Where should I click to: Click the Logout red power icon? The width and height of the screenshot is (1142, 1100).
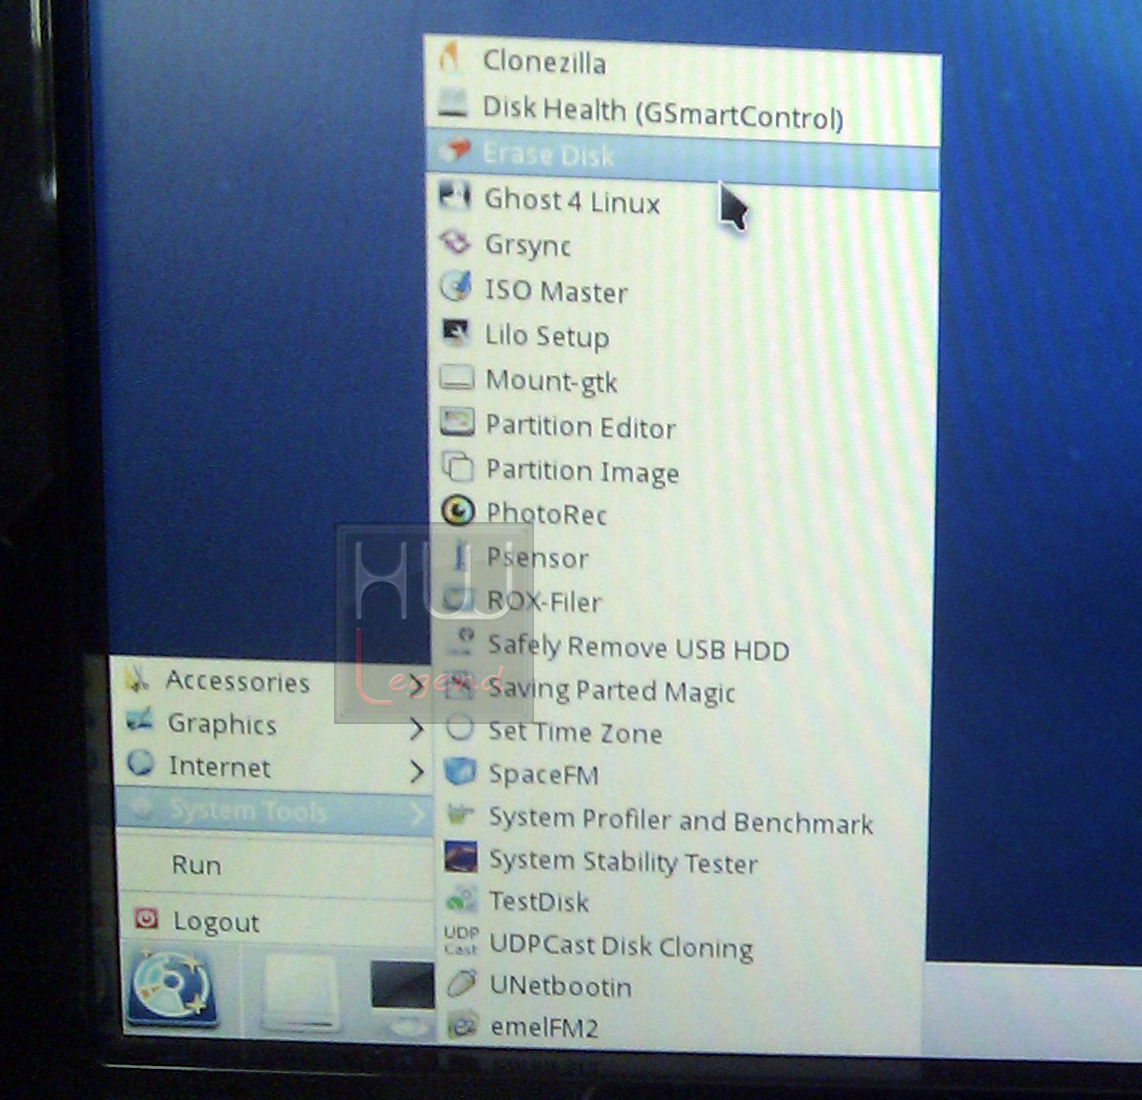[x=146, y=919]
